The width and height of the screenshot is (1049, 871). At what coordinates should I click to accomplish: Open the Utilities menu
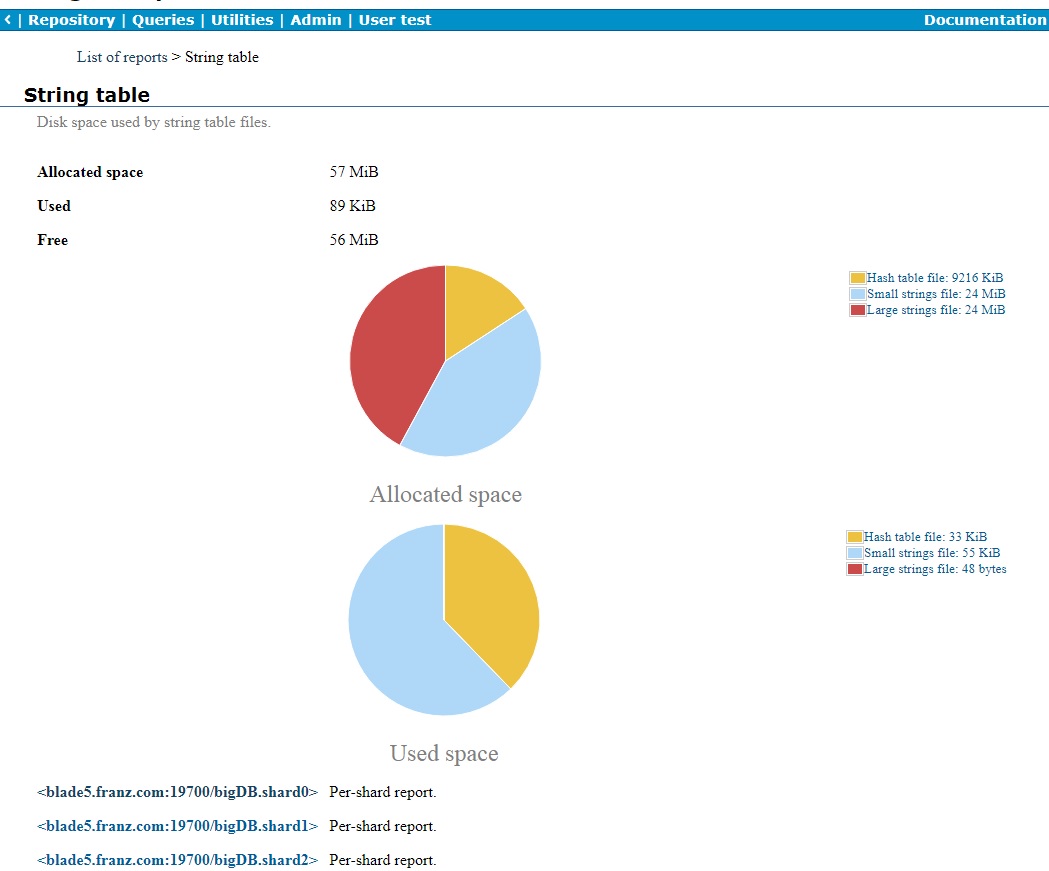241,19
